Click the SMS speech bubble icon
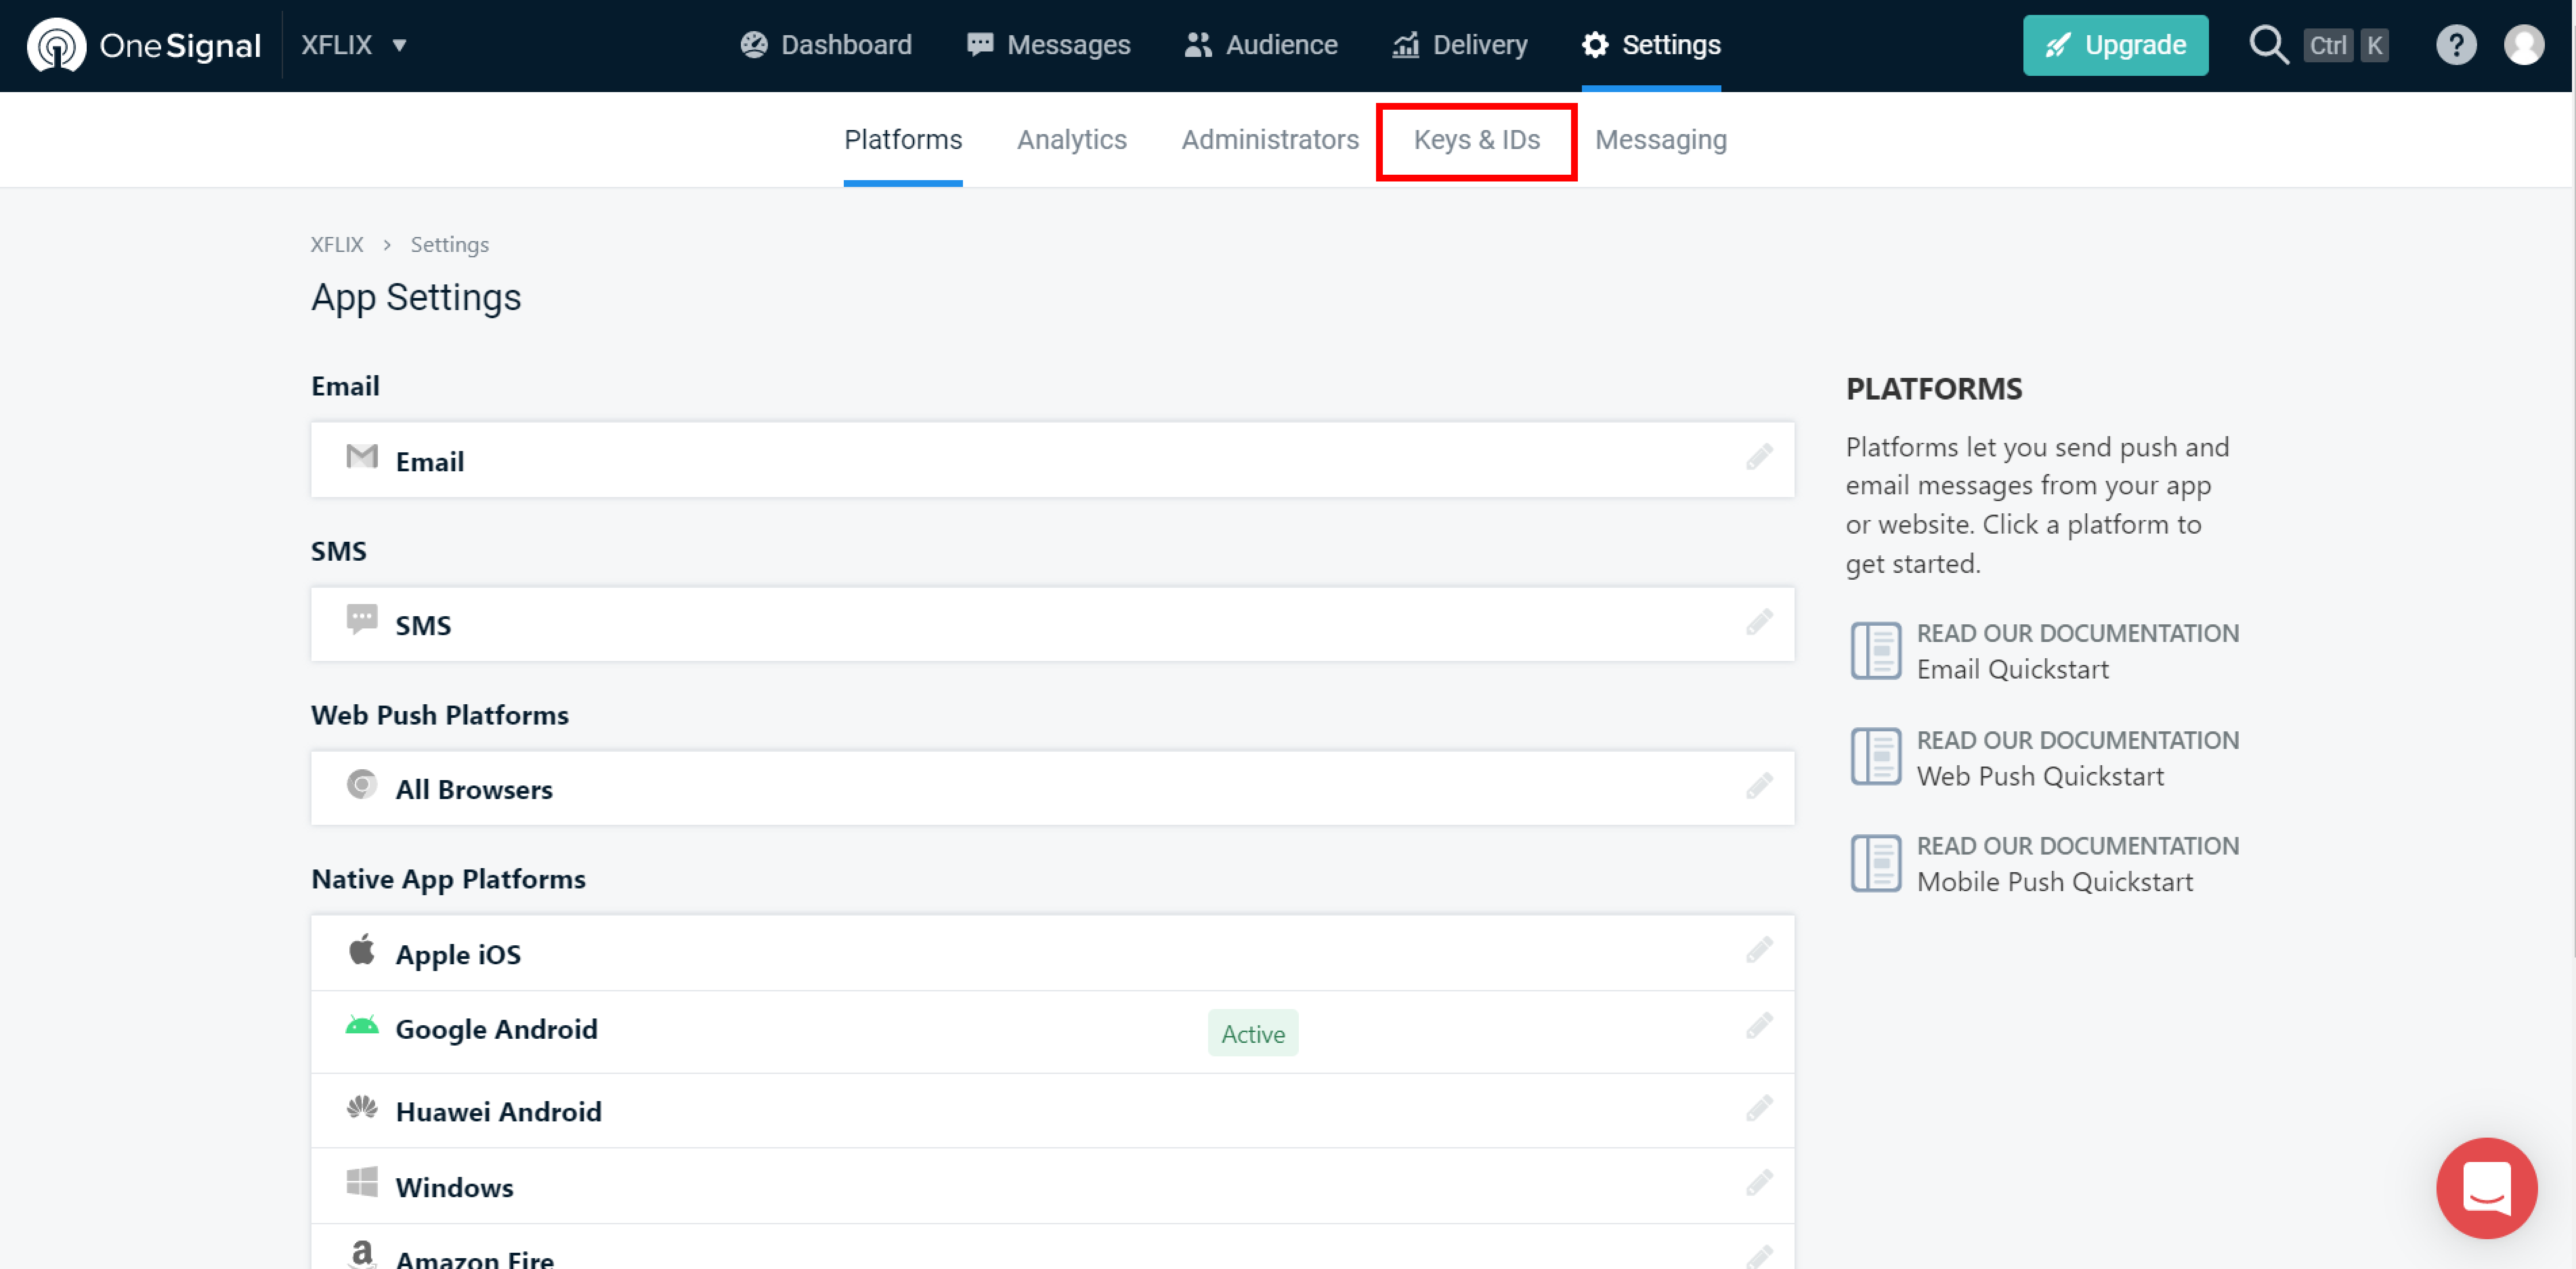Viewport: 2576px width, 1269px height. (x=362, y=620)
